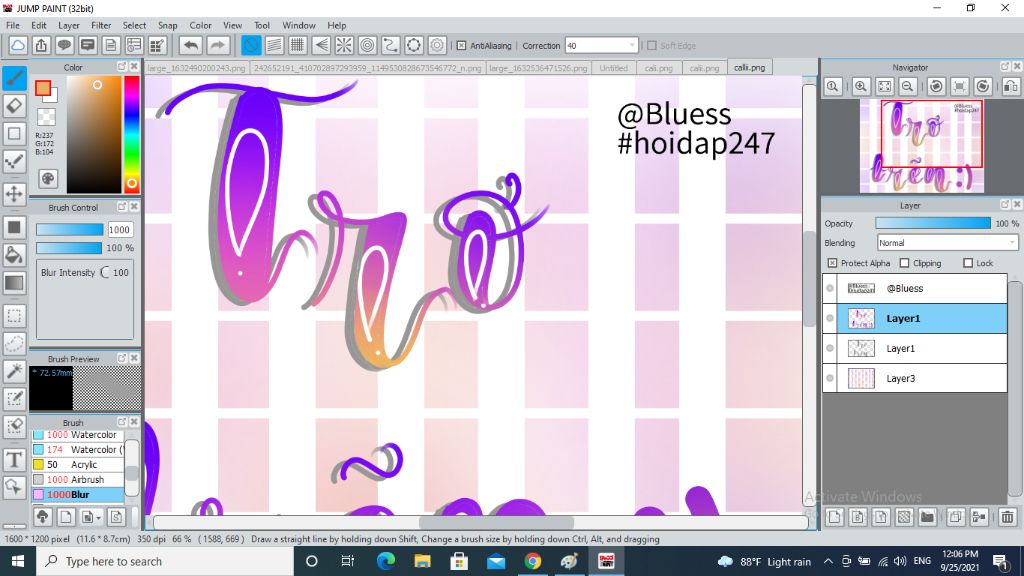
Task: Select the Text tool
Action: pyautogui.click(x=14, y=460)
